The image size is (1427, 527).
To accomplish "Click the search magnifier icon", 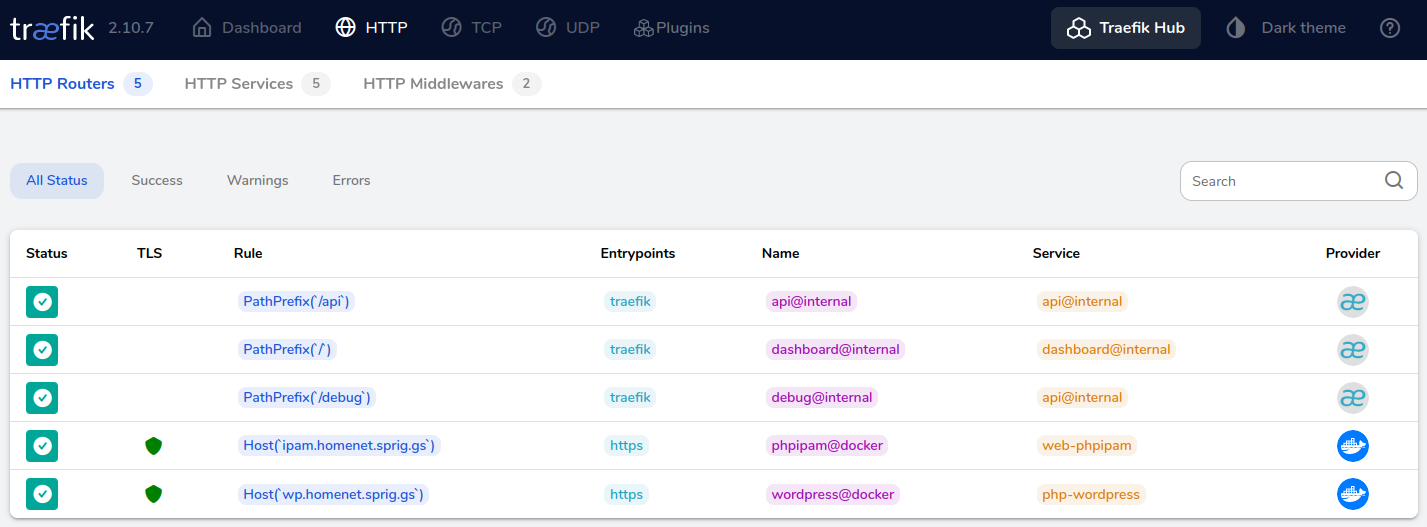I will (x=1394, y=180).
